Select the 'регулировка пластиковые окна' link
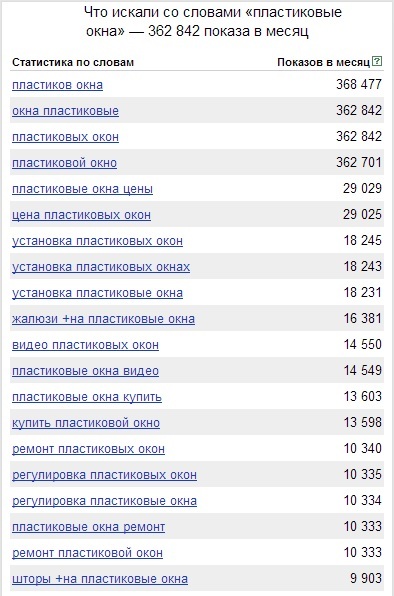The height and width of the screenshot is (596, 394). [104, 501]
